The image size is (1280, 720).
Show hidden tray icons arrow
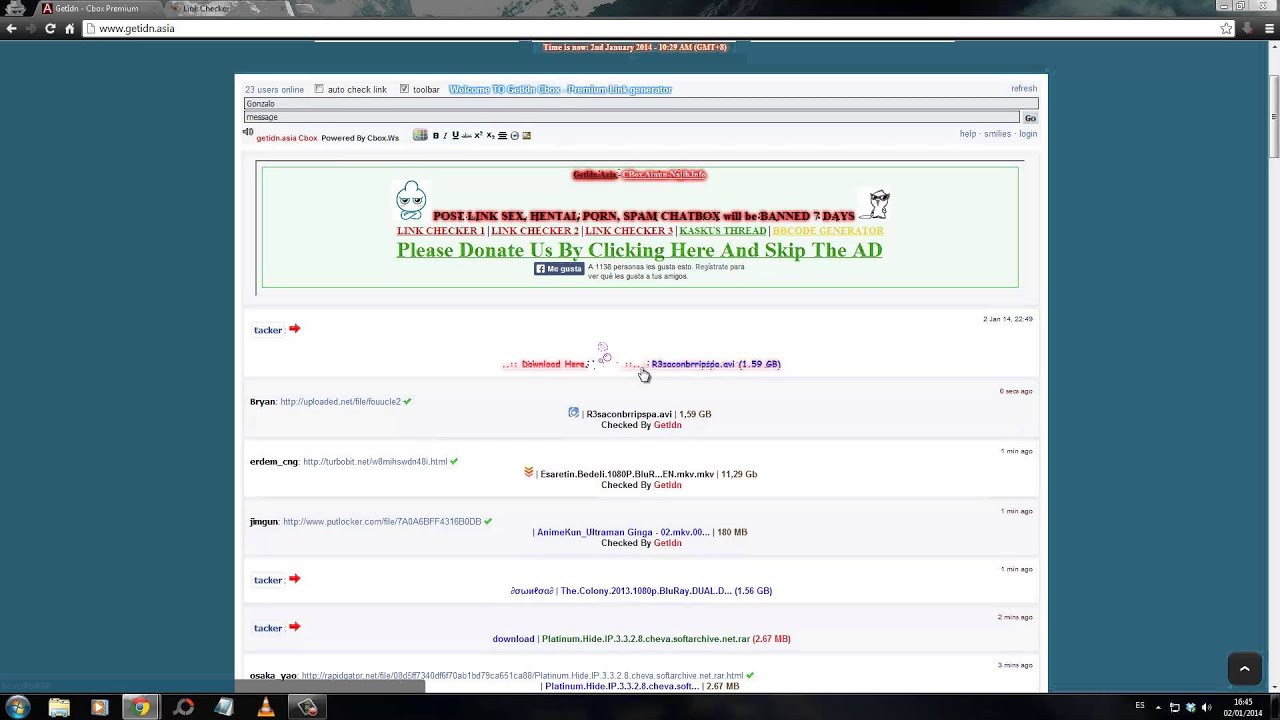pyautogui.click(x=1159, y=707)
